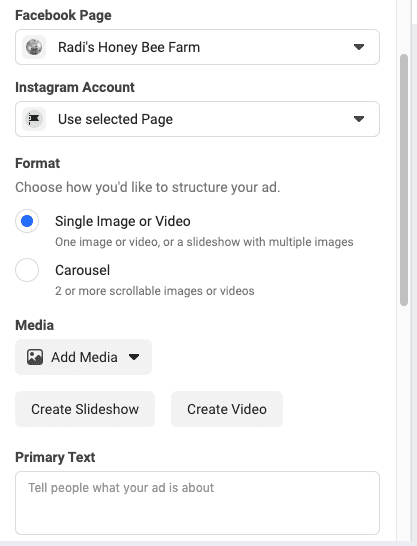Select the Single Image or Video radio button
Viewport: 417px width, 546px height.
(x=27, y=221)
